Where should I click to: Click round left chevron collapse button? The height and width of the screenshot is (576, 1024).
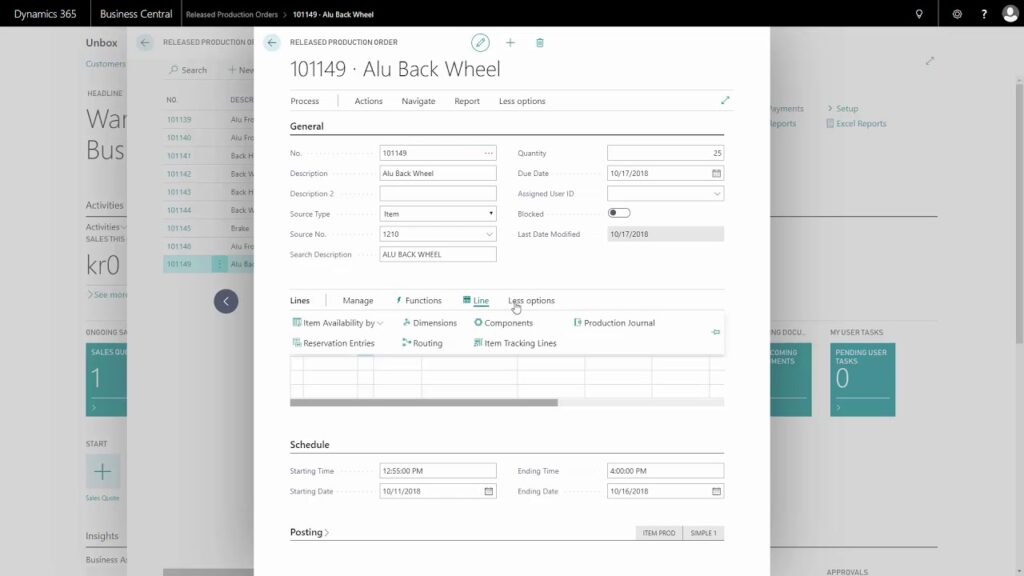[226, 301]
